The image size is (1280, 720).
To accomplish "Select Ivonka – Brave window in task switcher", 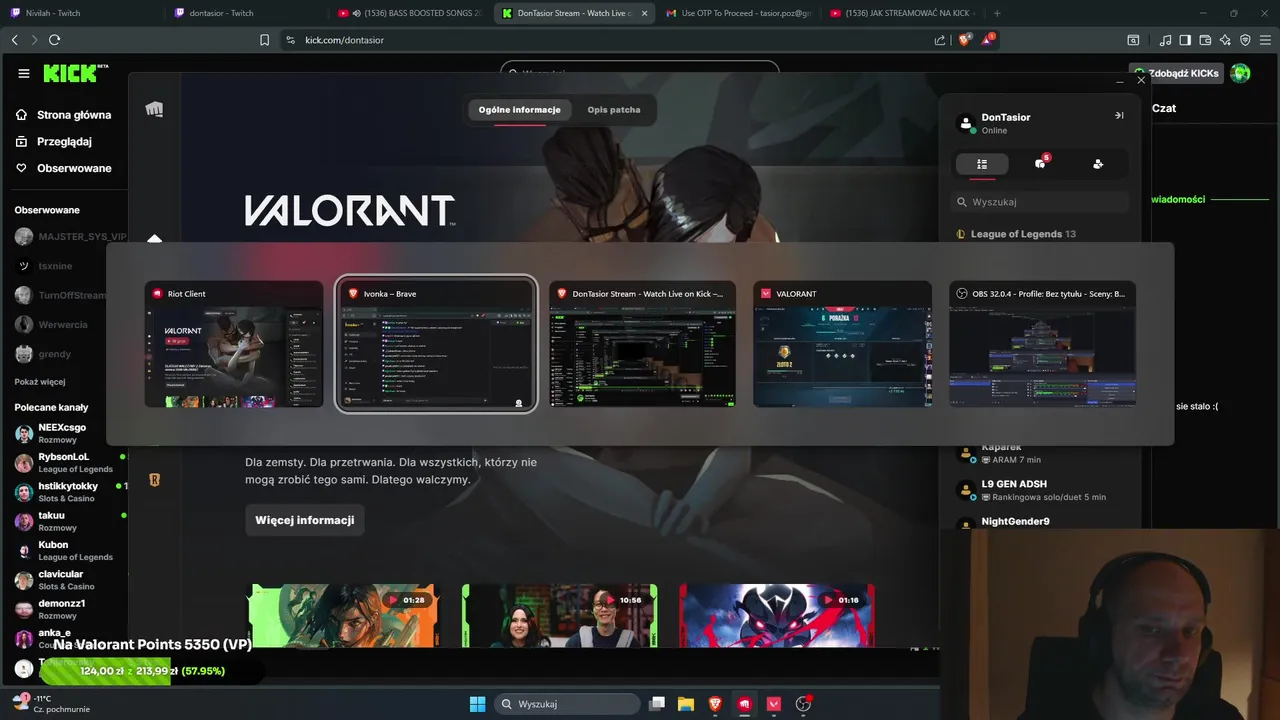I will (x=436, y=343).
